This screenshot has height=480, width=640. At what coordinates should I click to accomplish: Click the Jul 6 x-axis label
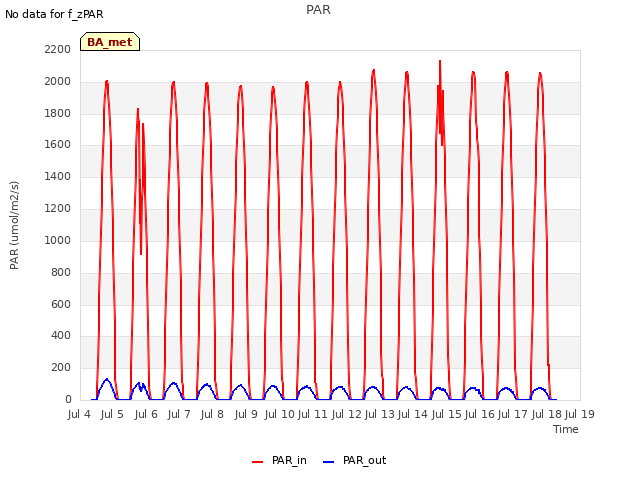pos(146,414)
